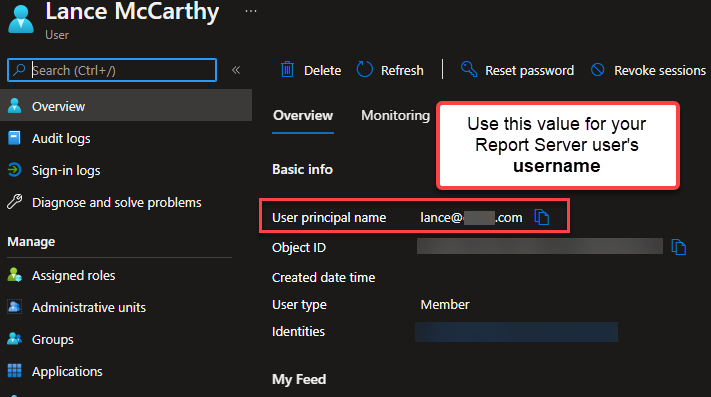Switch to the Overview tab

point(303,116)
